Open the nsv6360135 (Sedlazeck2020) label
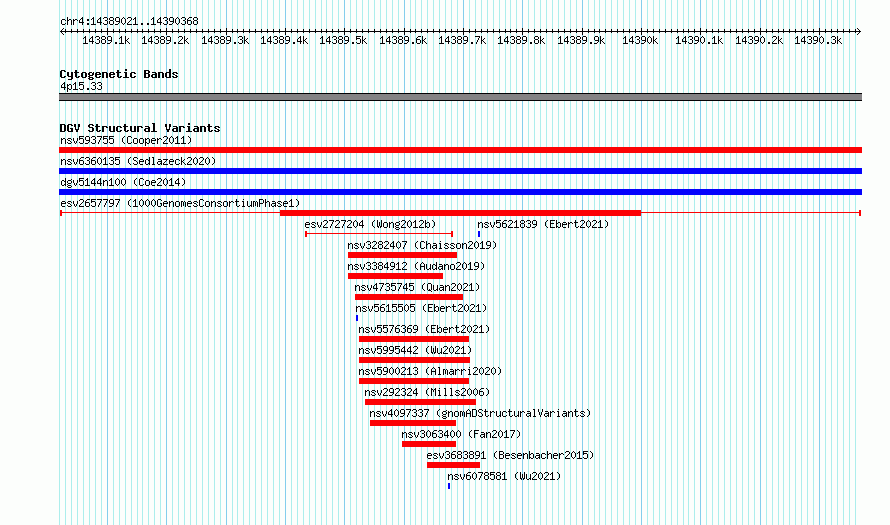The image size is (890, 525). (x=138, y=161)
